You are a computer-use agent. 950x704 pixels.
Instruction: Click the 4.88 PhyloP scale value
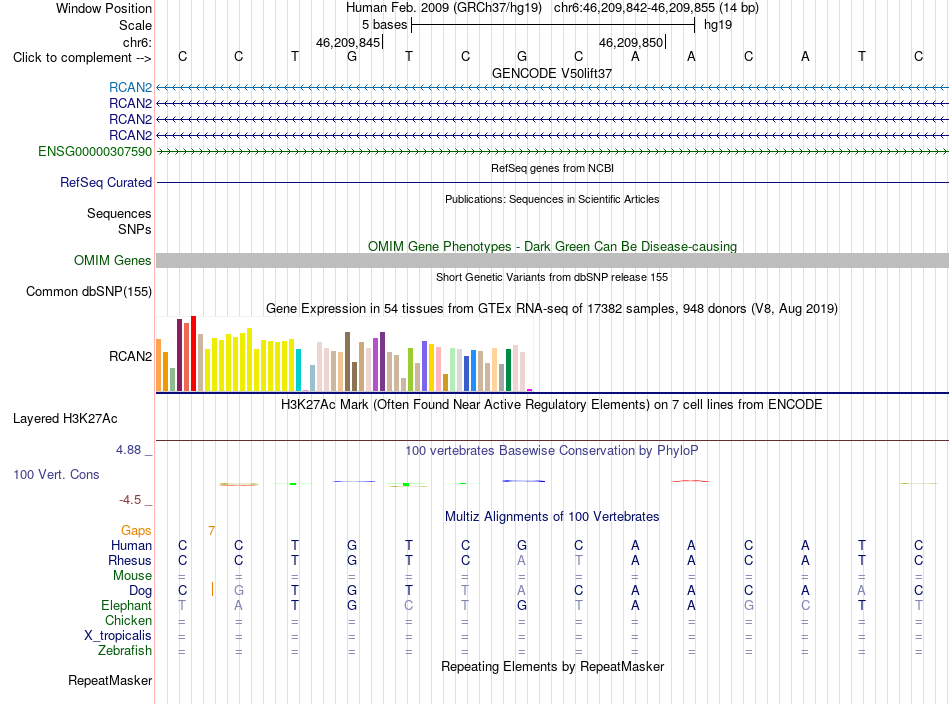(128, 450)
